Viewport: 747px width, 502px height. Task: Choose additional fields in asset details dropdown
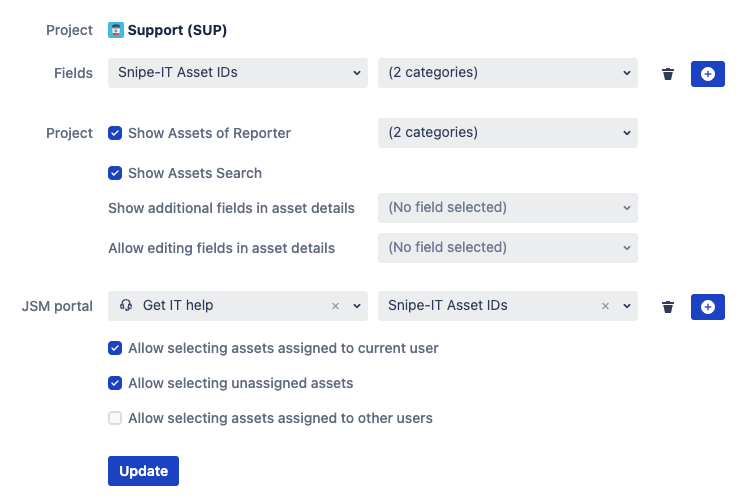coord(507,208)
